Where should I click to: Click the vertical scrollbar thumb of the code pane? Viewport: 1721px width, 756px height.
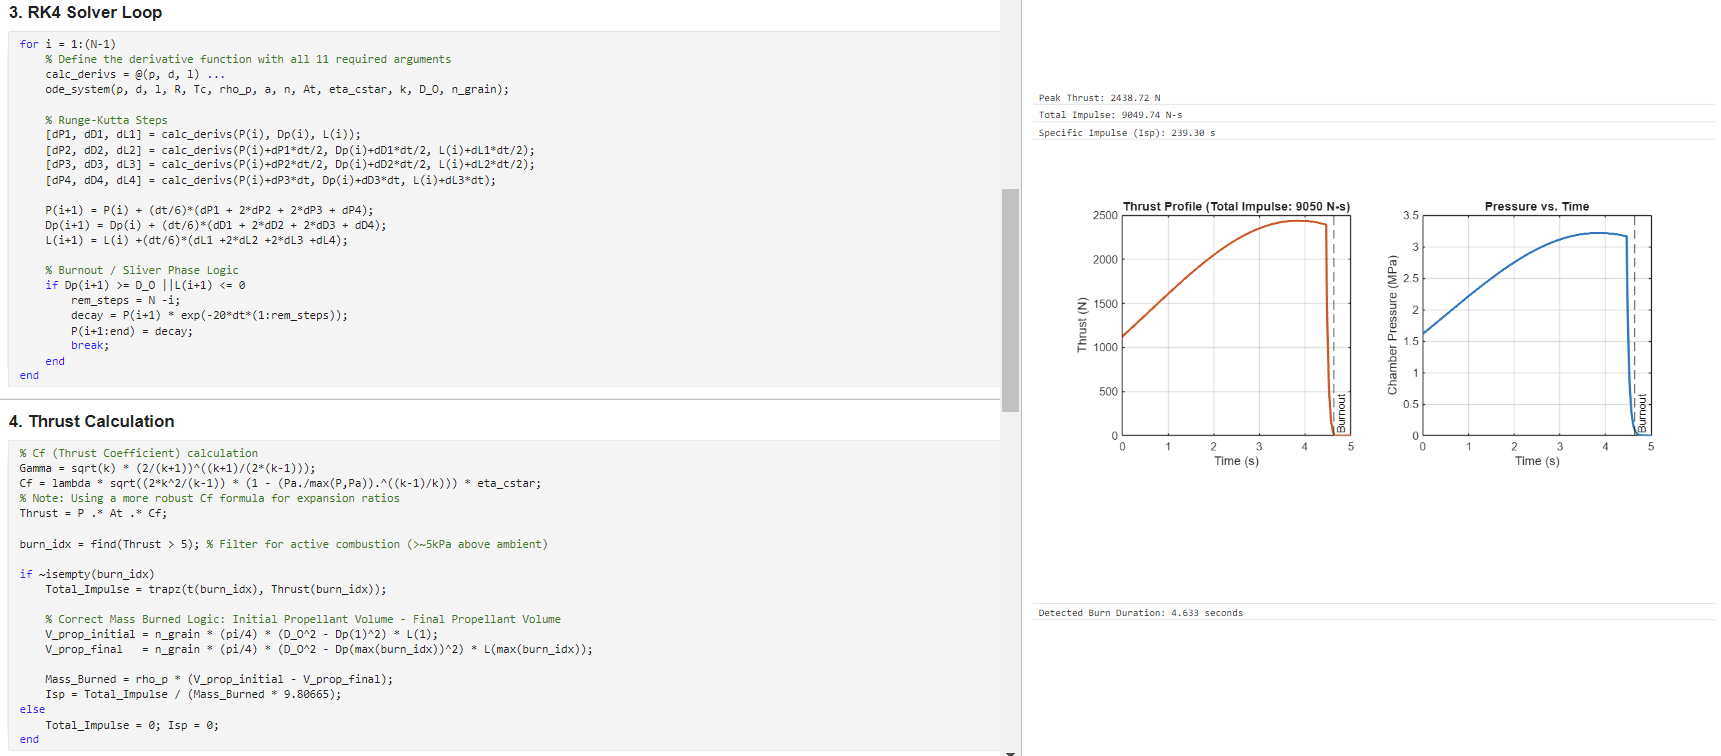(1010, 300)
